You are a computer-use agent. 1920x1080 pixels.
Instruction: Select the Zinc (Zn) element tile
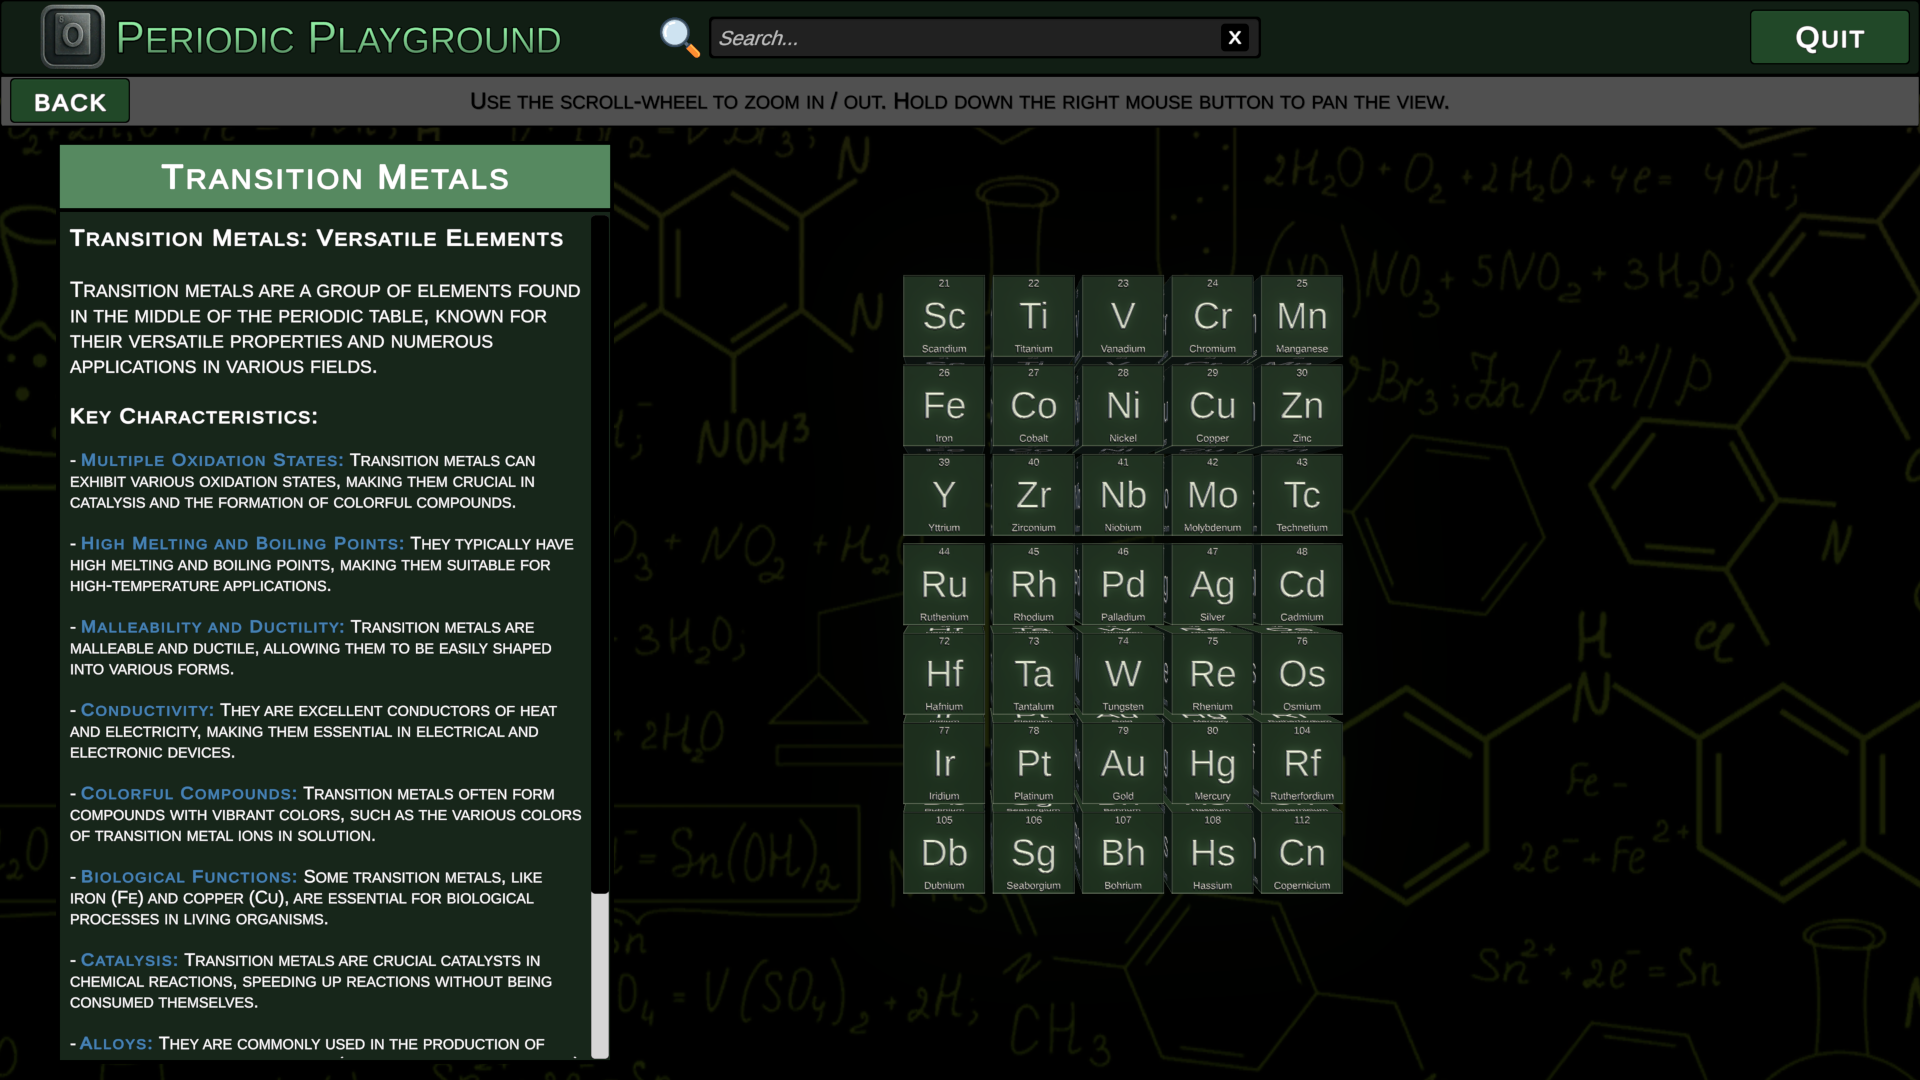(x=1302, y=406)
